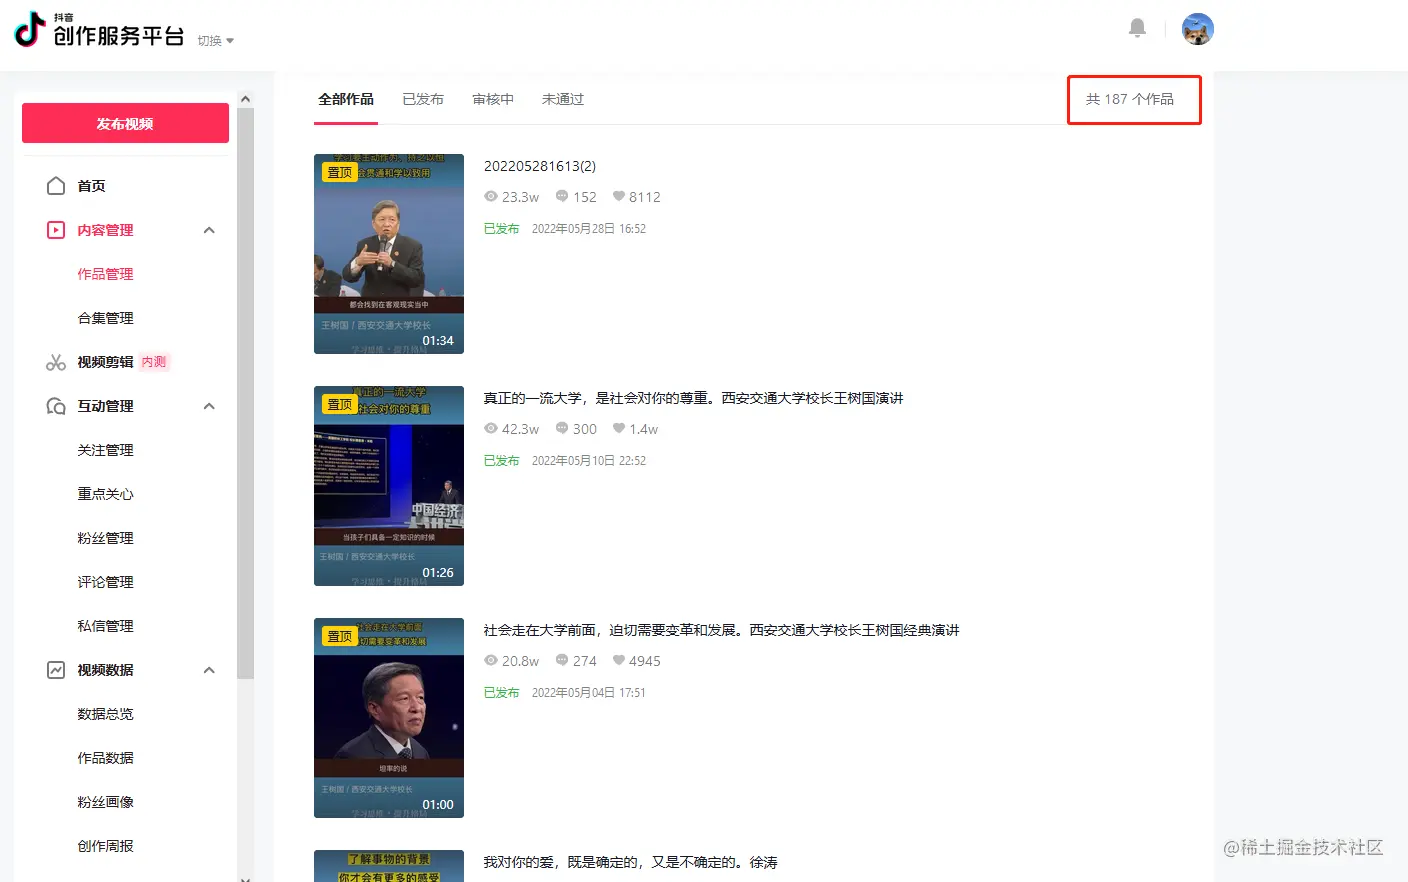The image size is (1408, 882).
Task: Click comment icon beside 274
Action: point(562,661)
